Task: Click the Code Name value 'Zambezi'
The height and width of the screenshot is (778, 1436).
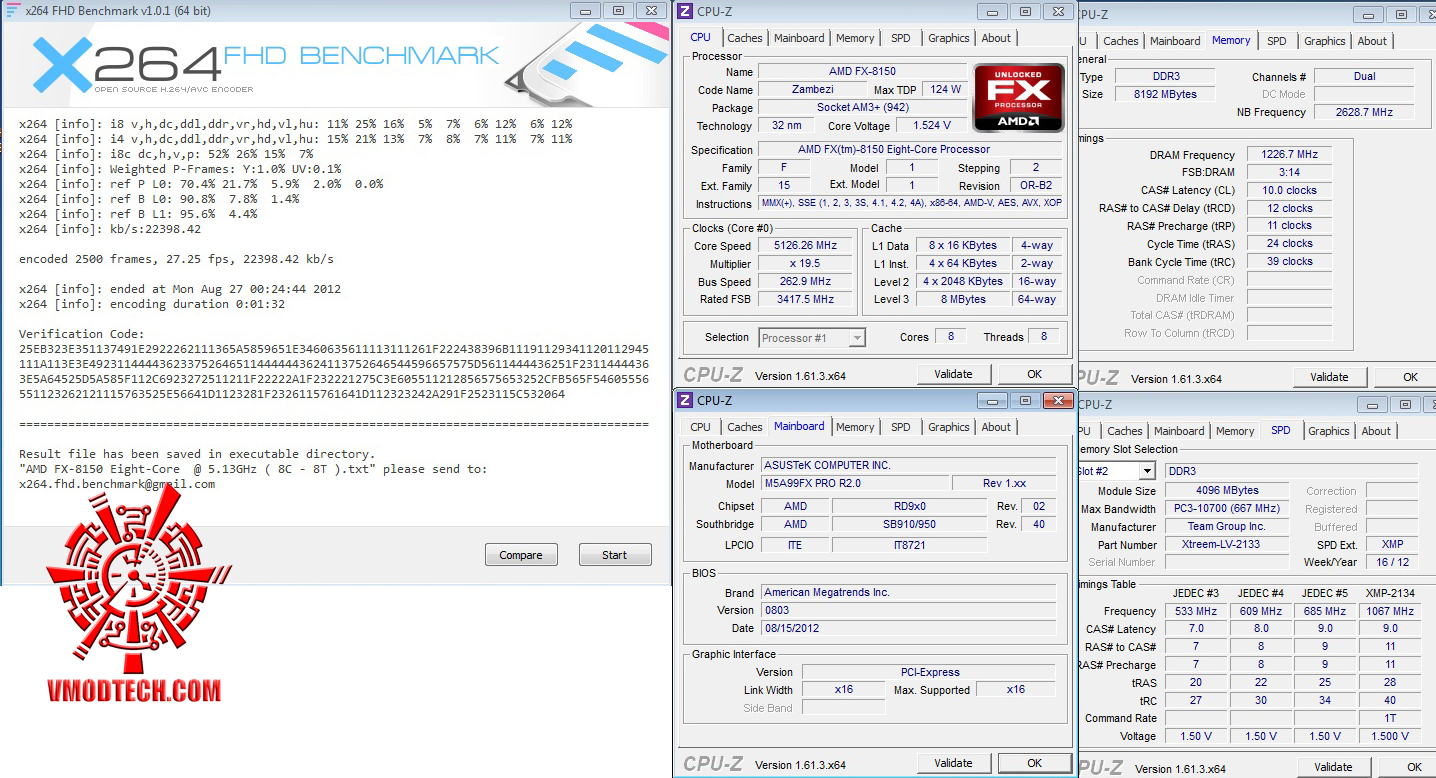Action: click(812, 90)
